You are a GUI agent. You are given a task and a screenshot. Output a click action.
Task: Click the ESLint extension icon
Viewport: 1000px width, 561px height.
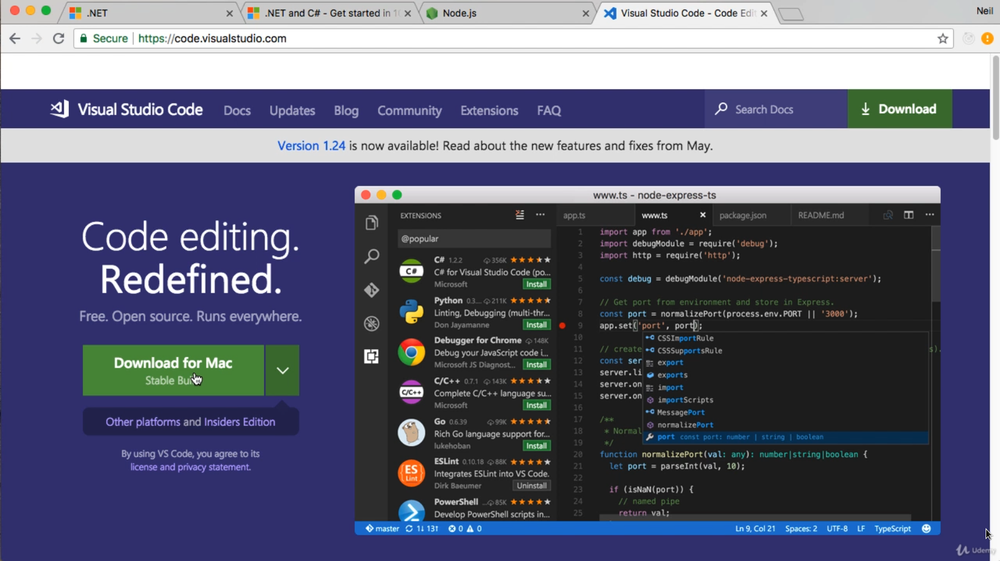click(x=411, y=473)
